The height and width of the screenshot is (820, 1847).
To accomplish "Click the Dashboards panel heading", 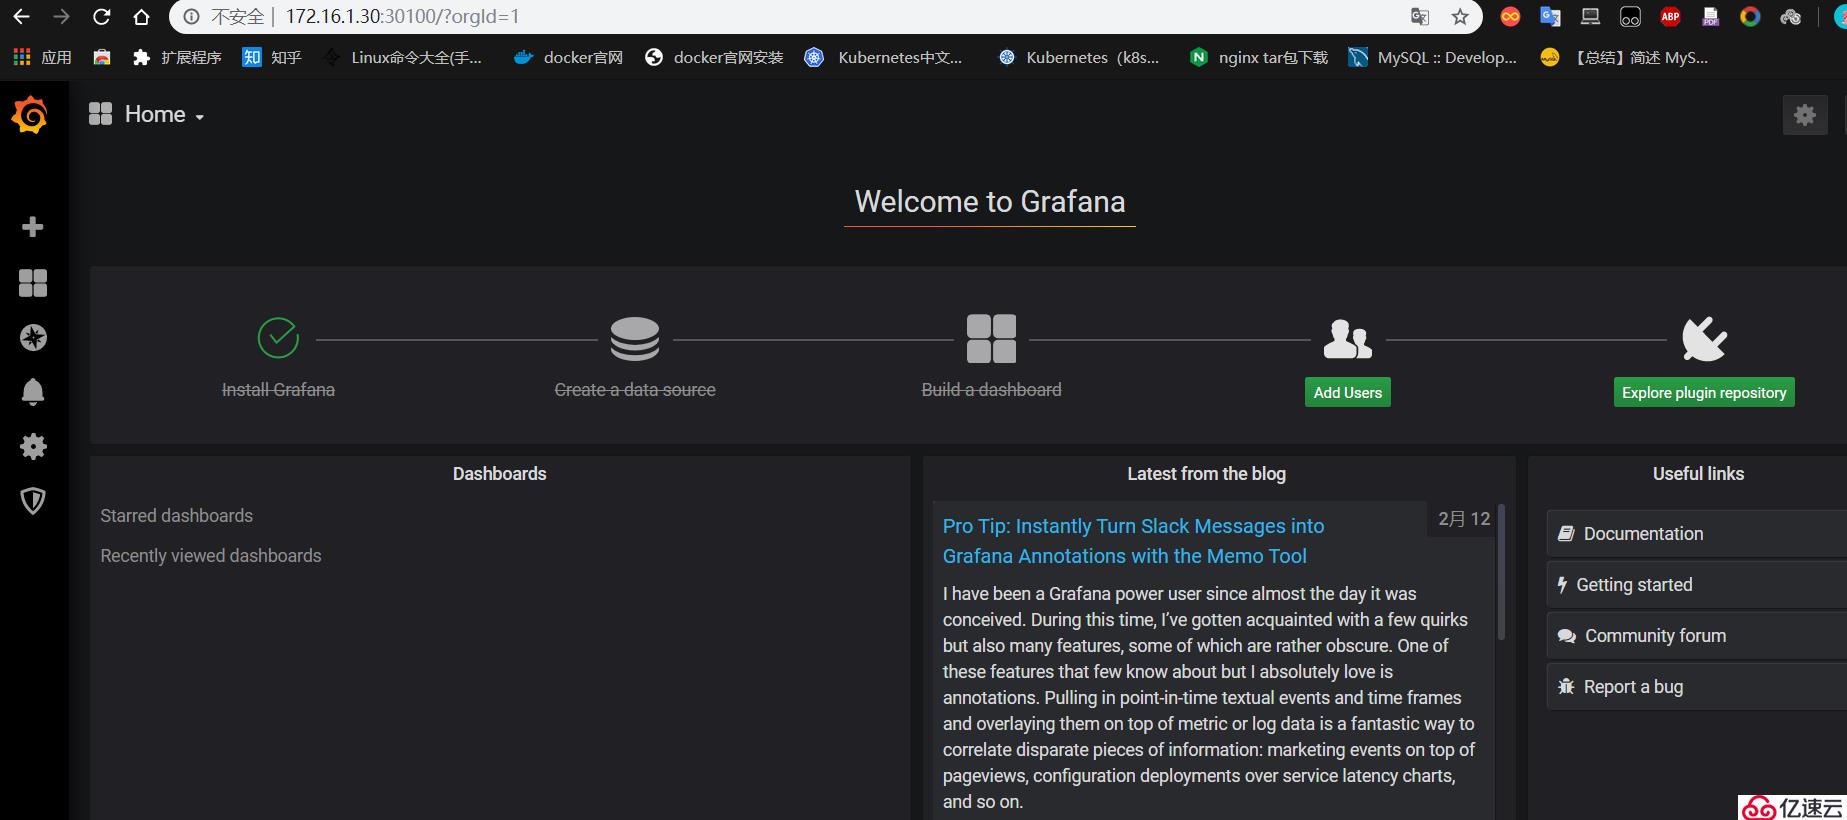I will pos(499,474).
